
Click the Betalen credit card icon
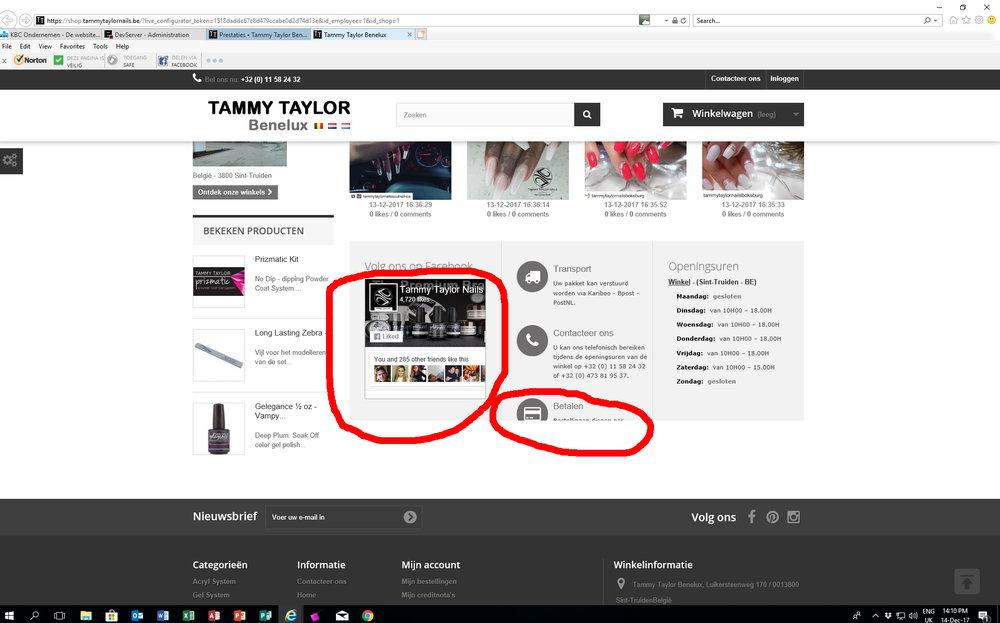532,411
